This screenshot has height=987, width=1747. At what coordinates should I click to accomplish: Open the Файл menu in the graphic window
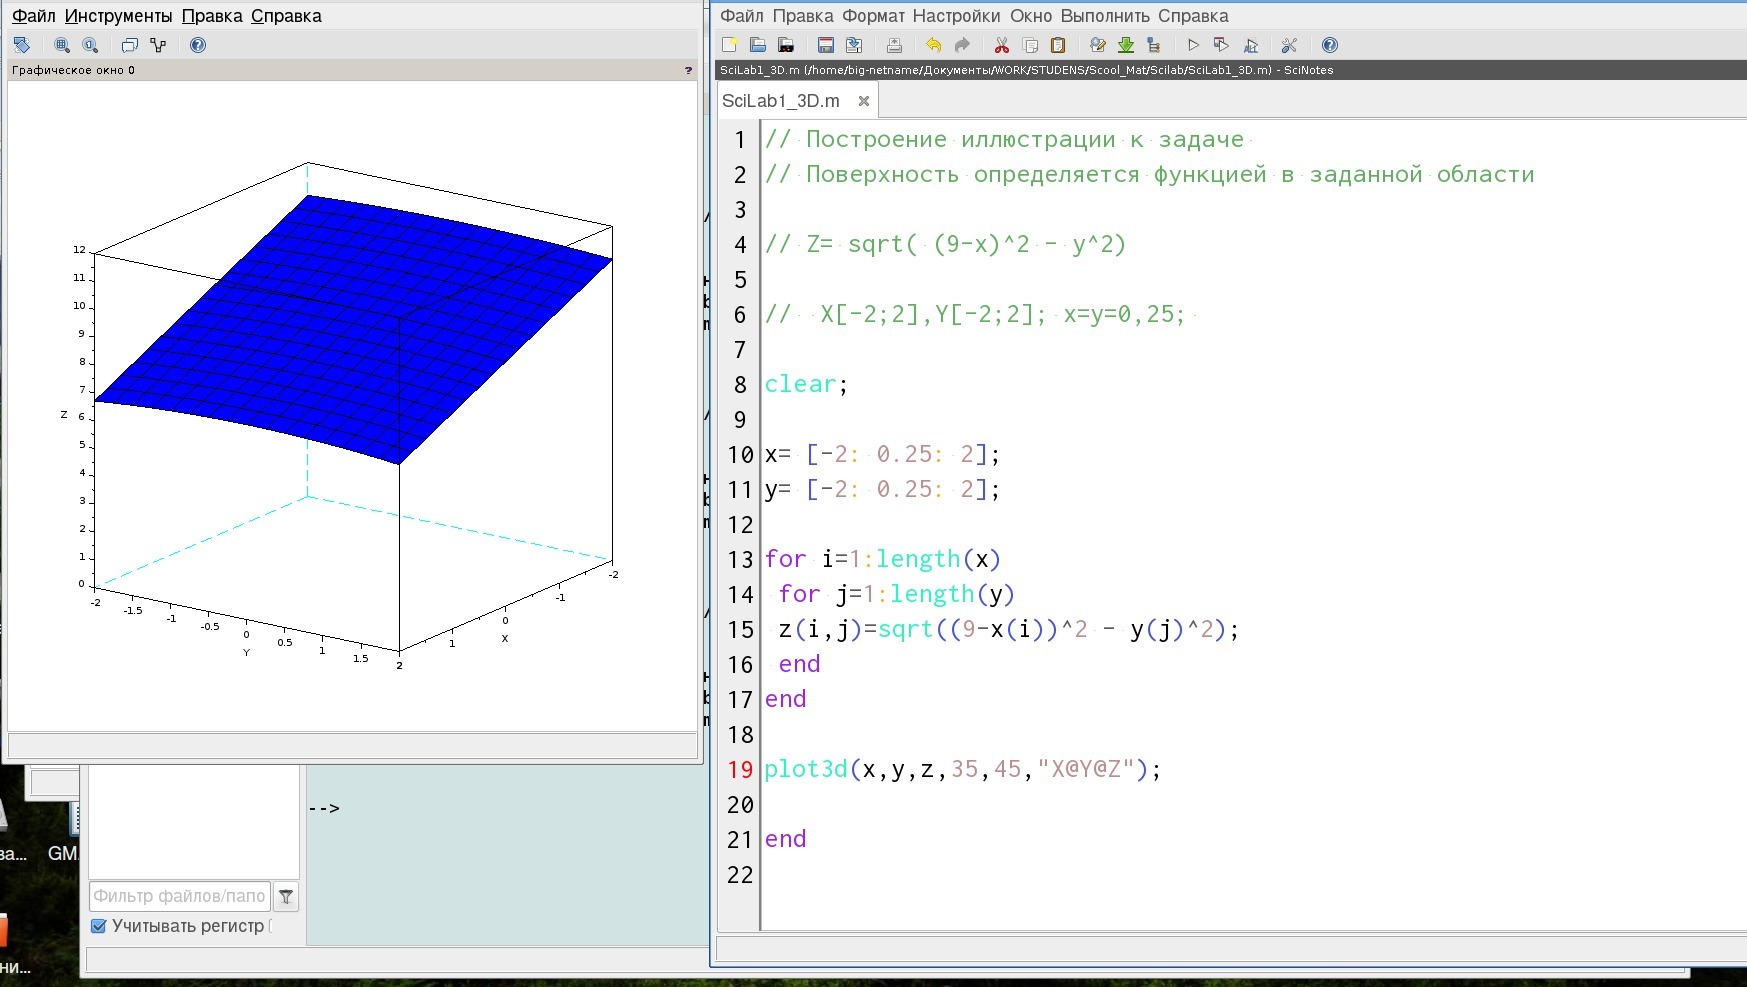click(33, 16)
